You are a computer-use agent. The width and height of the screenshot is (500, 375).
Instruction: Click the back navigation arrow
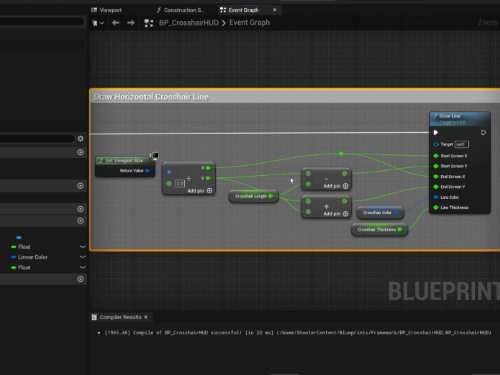(115, 23)
